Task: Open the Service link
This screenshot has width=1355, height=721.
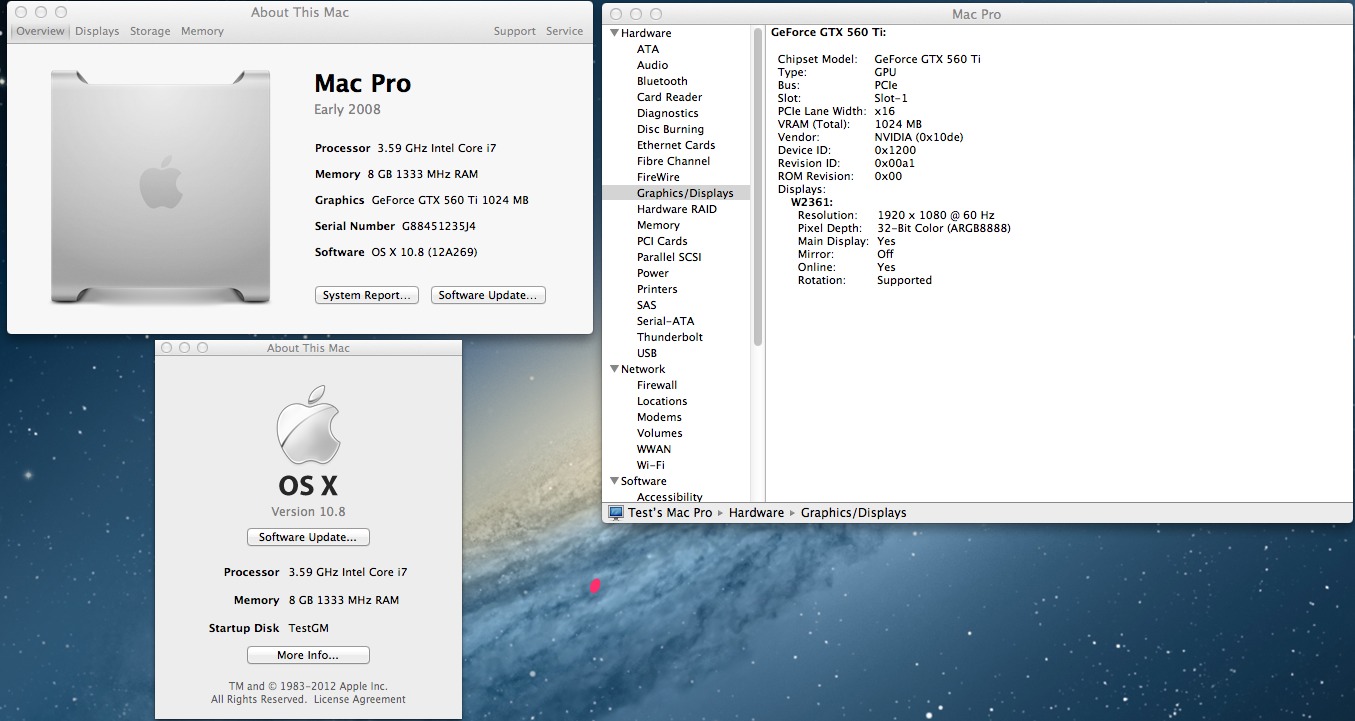Action: click(564, 31)
